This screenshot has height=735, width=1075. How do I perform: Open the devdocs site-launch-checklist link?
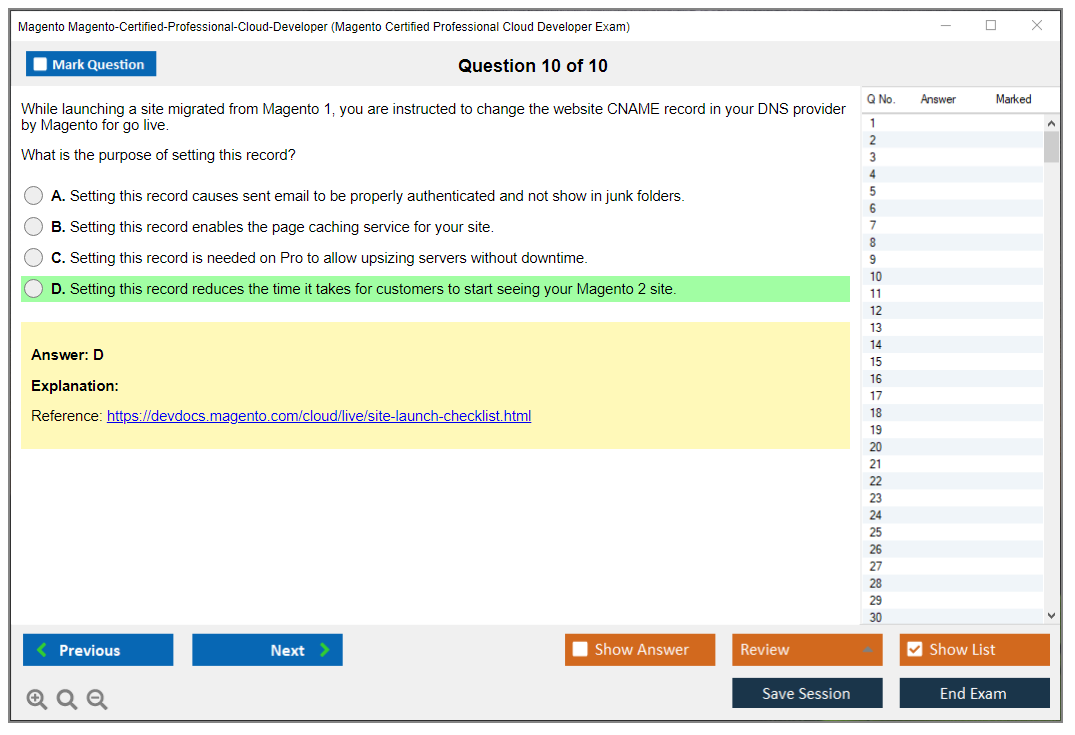pyautogui.click(x=319, y=416)
